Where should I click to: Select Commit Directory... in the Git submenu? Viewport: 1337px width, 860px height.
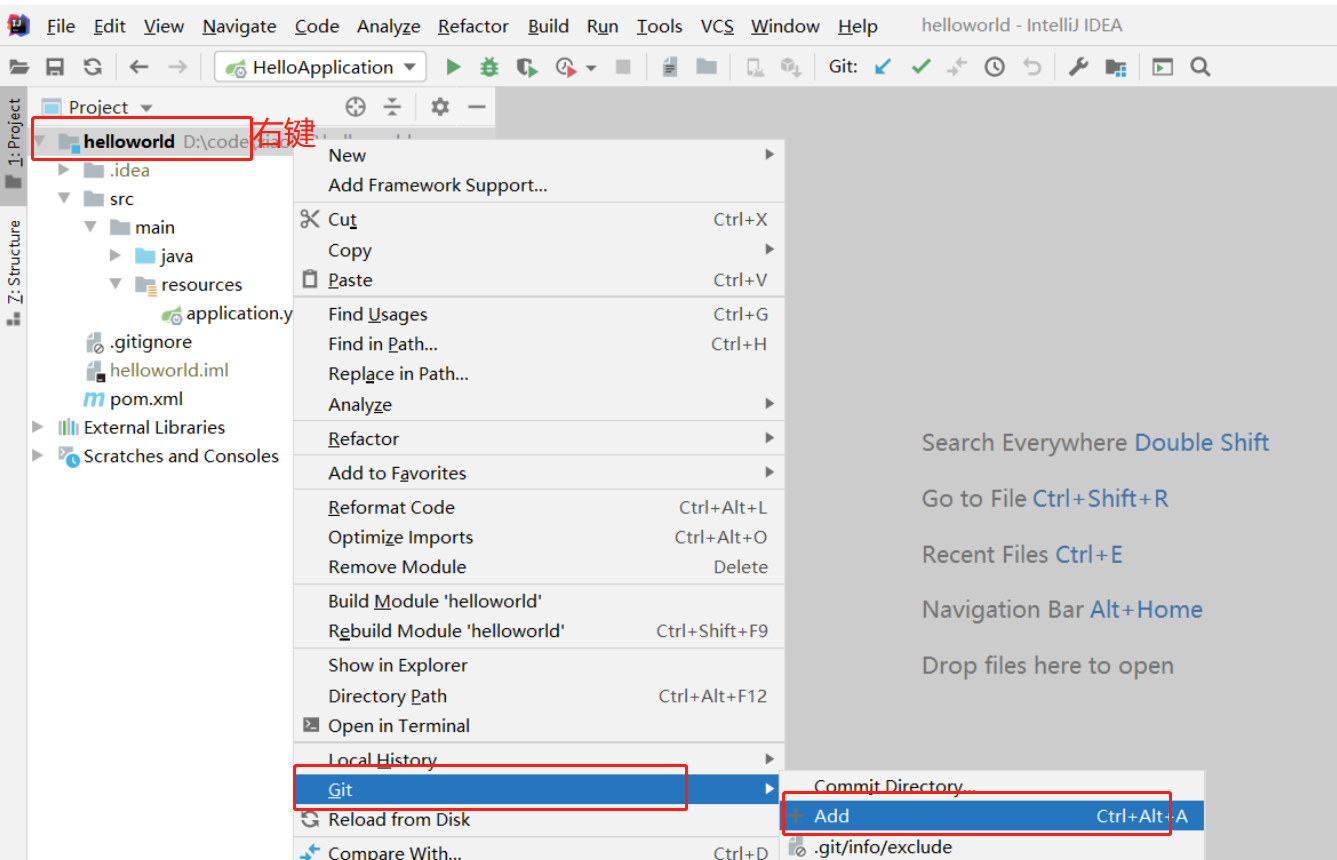click(x=993, y=787)
